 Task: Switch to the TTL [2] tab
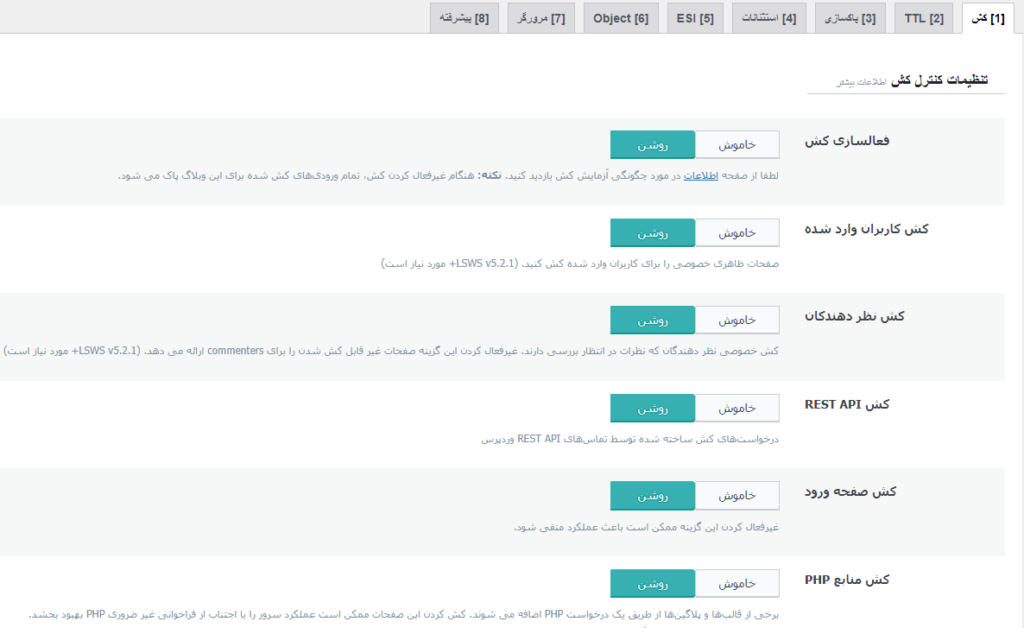click(x=922, y=17)
